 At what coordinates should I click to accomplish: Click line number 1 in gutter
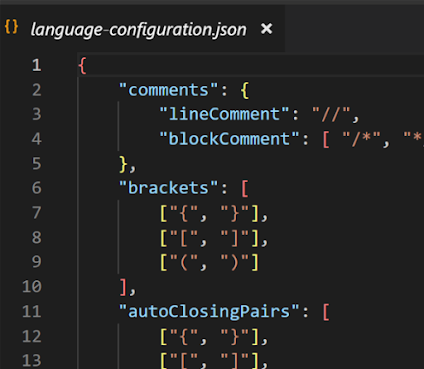(x=37, y=65)
